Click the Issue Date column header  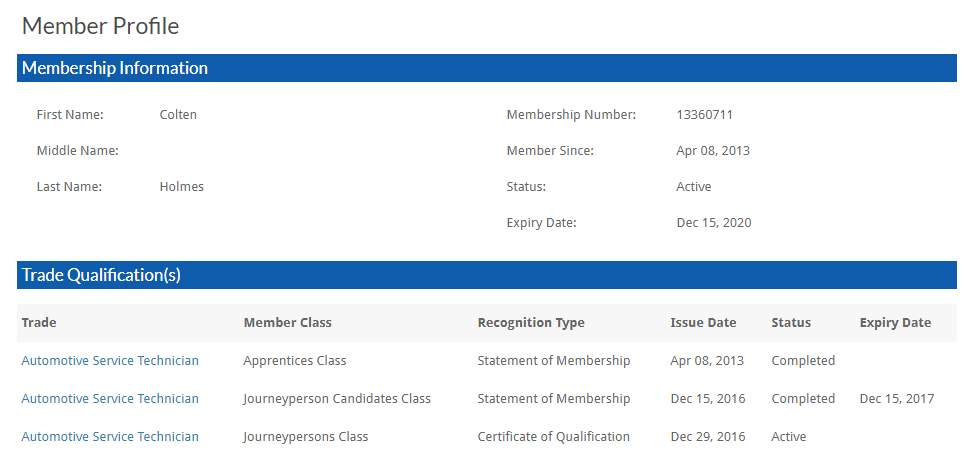click(x=703, y=322)
